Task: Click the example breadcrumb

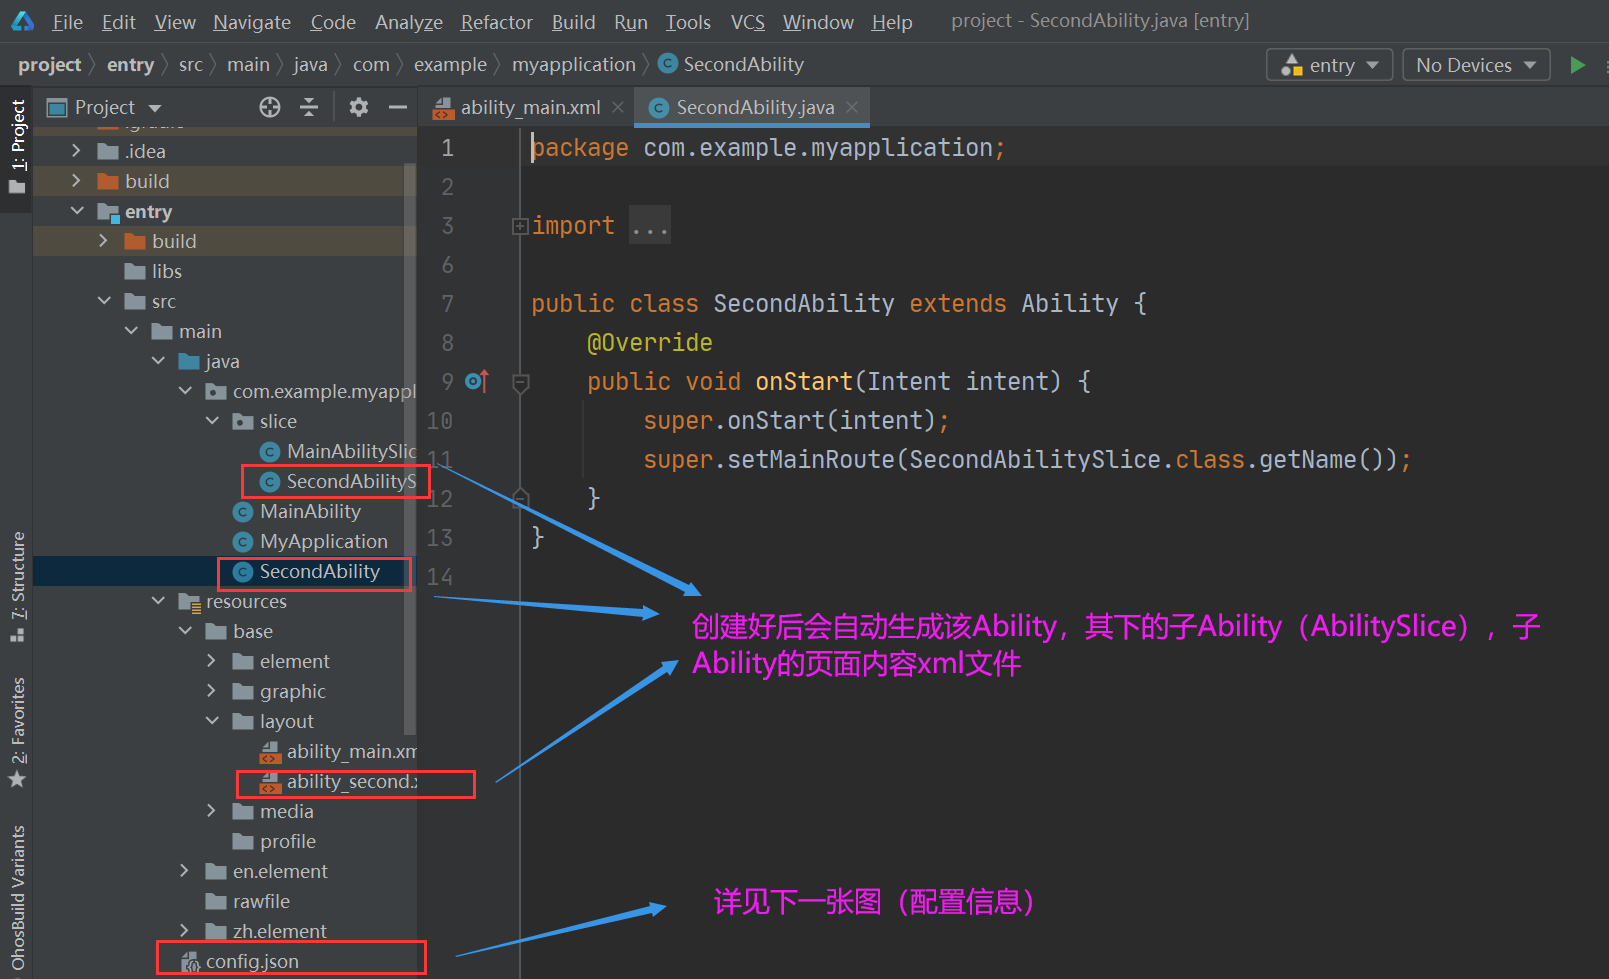Action: click(450, 64)
